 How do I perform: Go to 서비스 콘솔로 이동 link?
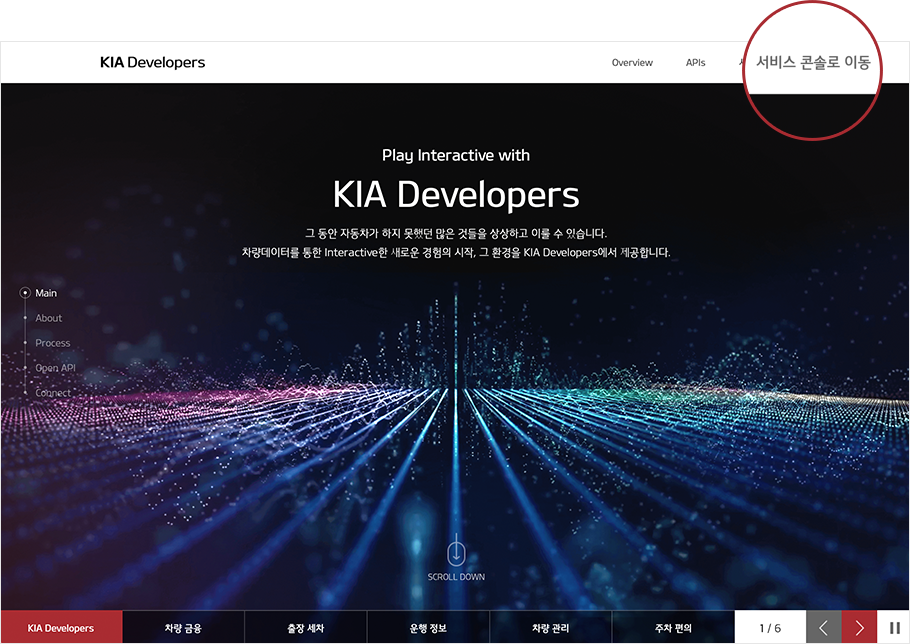coord(813,63)
